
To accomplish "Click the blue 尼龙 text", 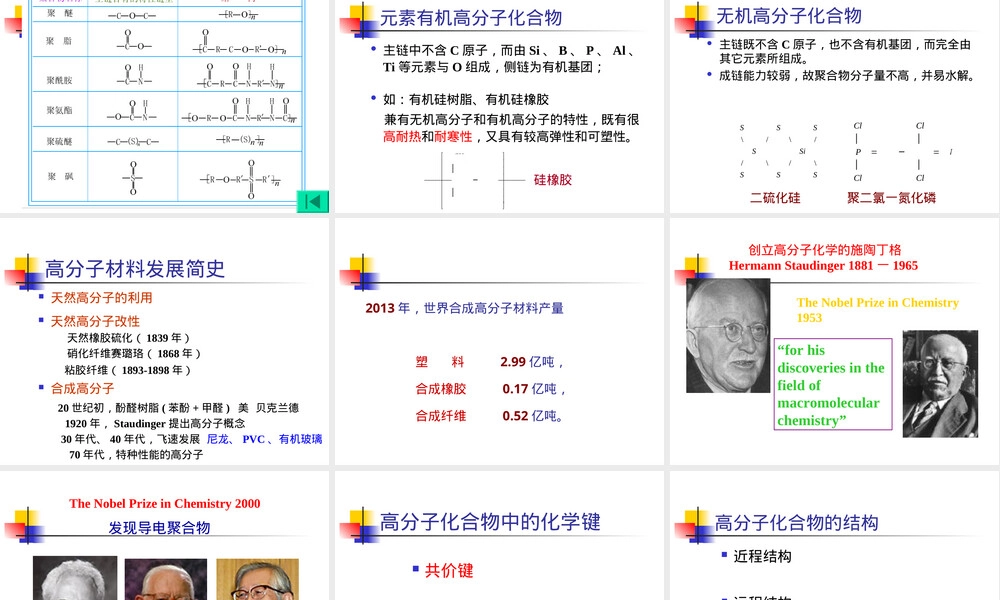I will pos(217,439).
